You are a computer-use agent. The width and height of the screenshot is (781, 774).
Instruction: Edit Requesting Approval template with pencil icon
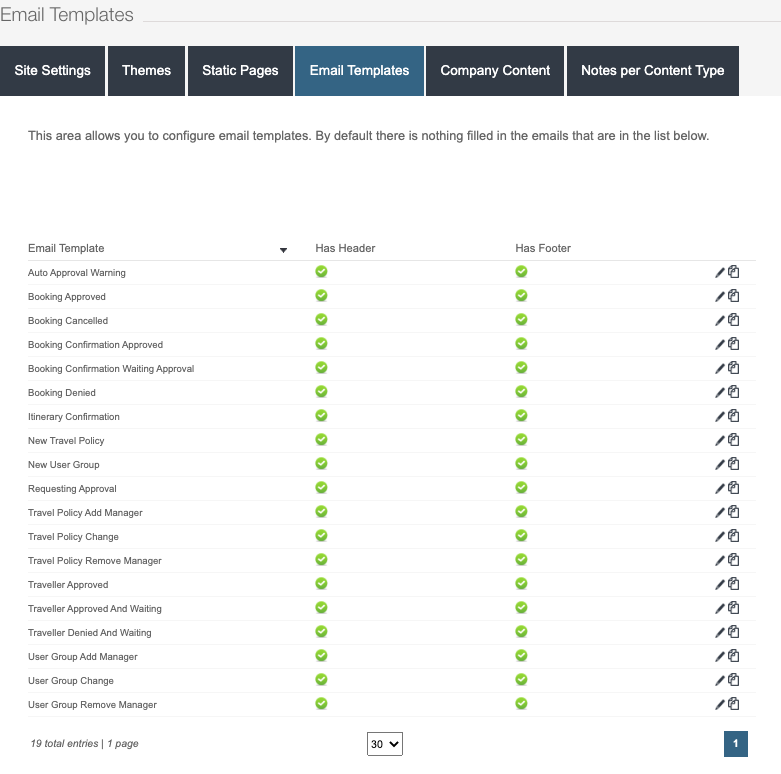click(720, 488)
